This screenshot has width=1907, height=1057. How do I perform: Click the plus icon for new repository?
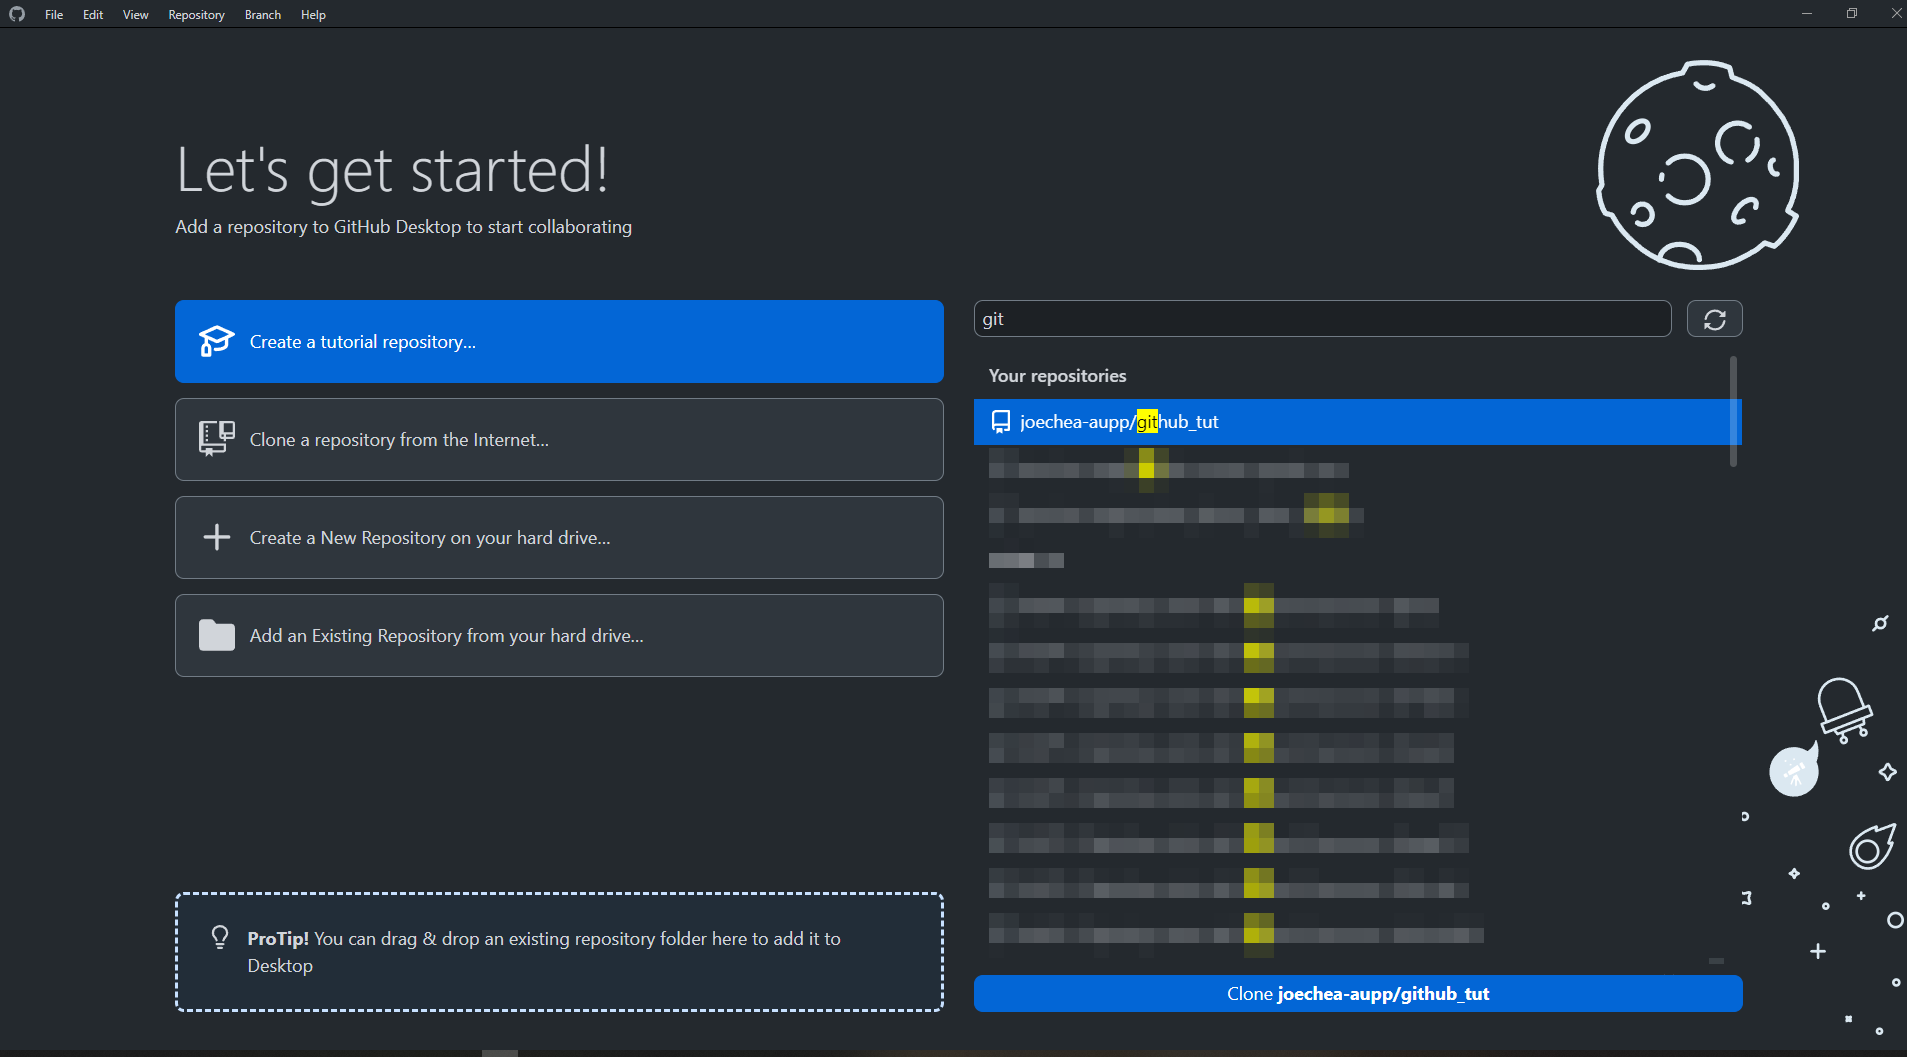coord(216,537)
